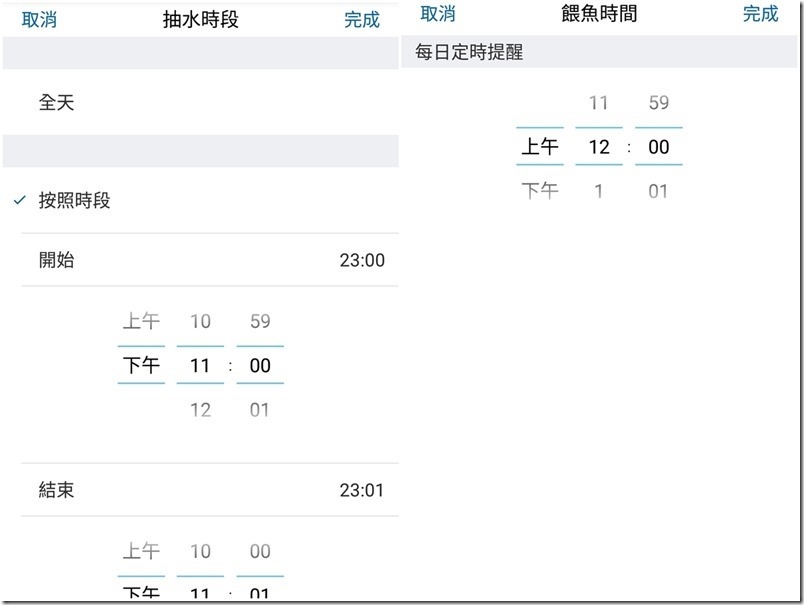
Task: Pick hour 12 in 開始 time picker
Action: [x=200, y=410]
